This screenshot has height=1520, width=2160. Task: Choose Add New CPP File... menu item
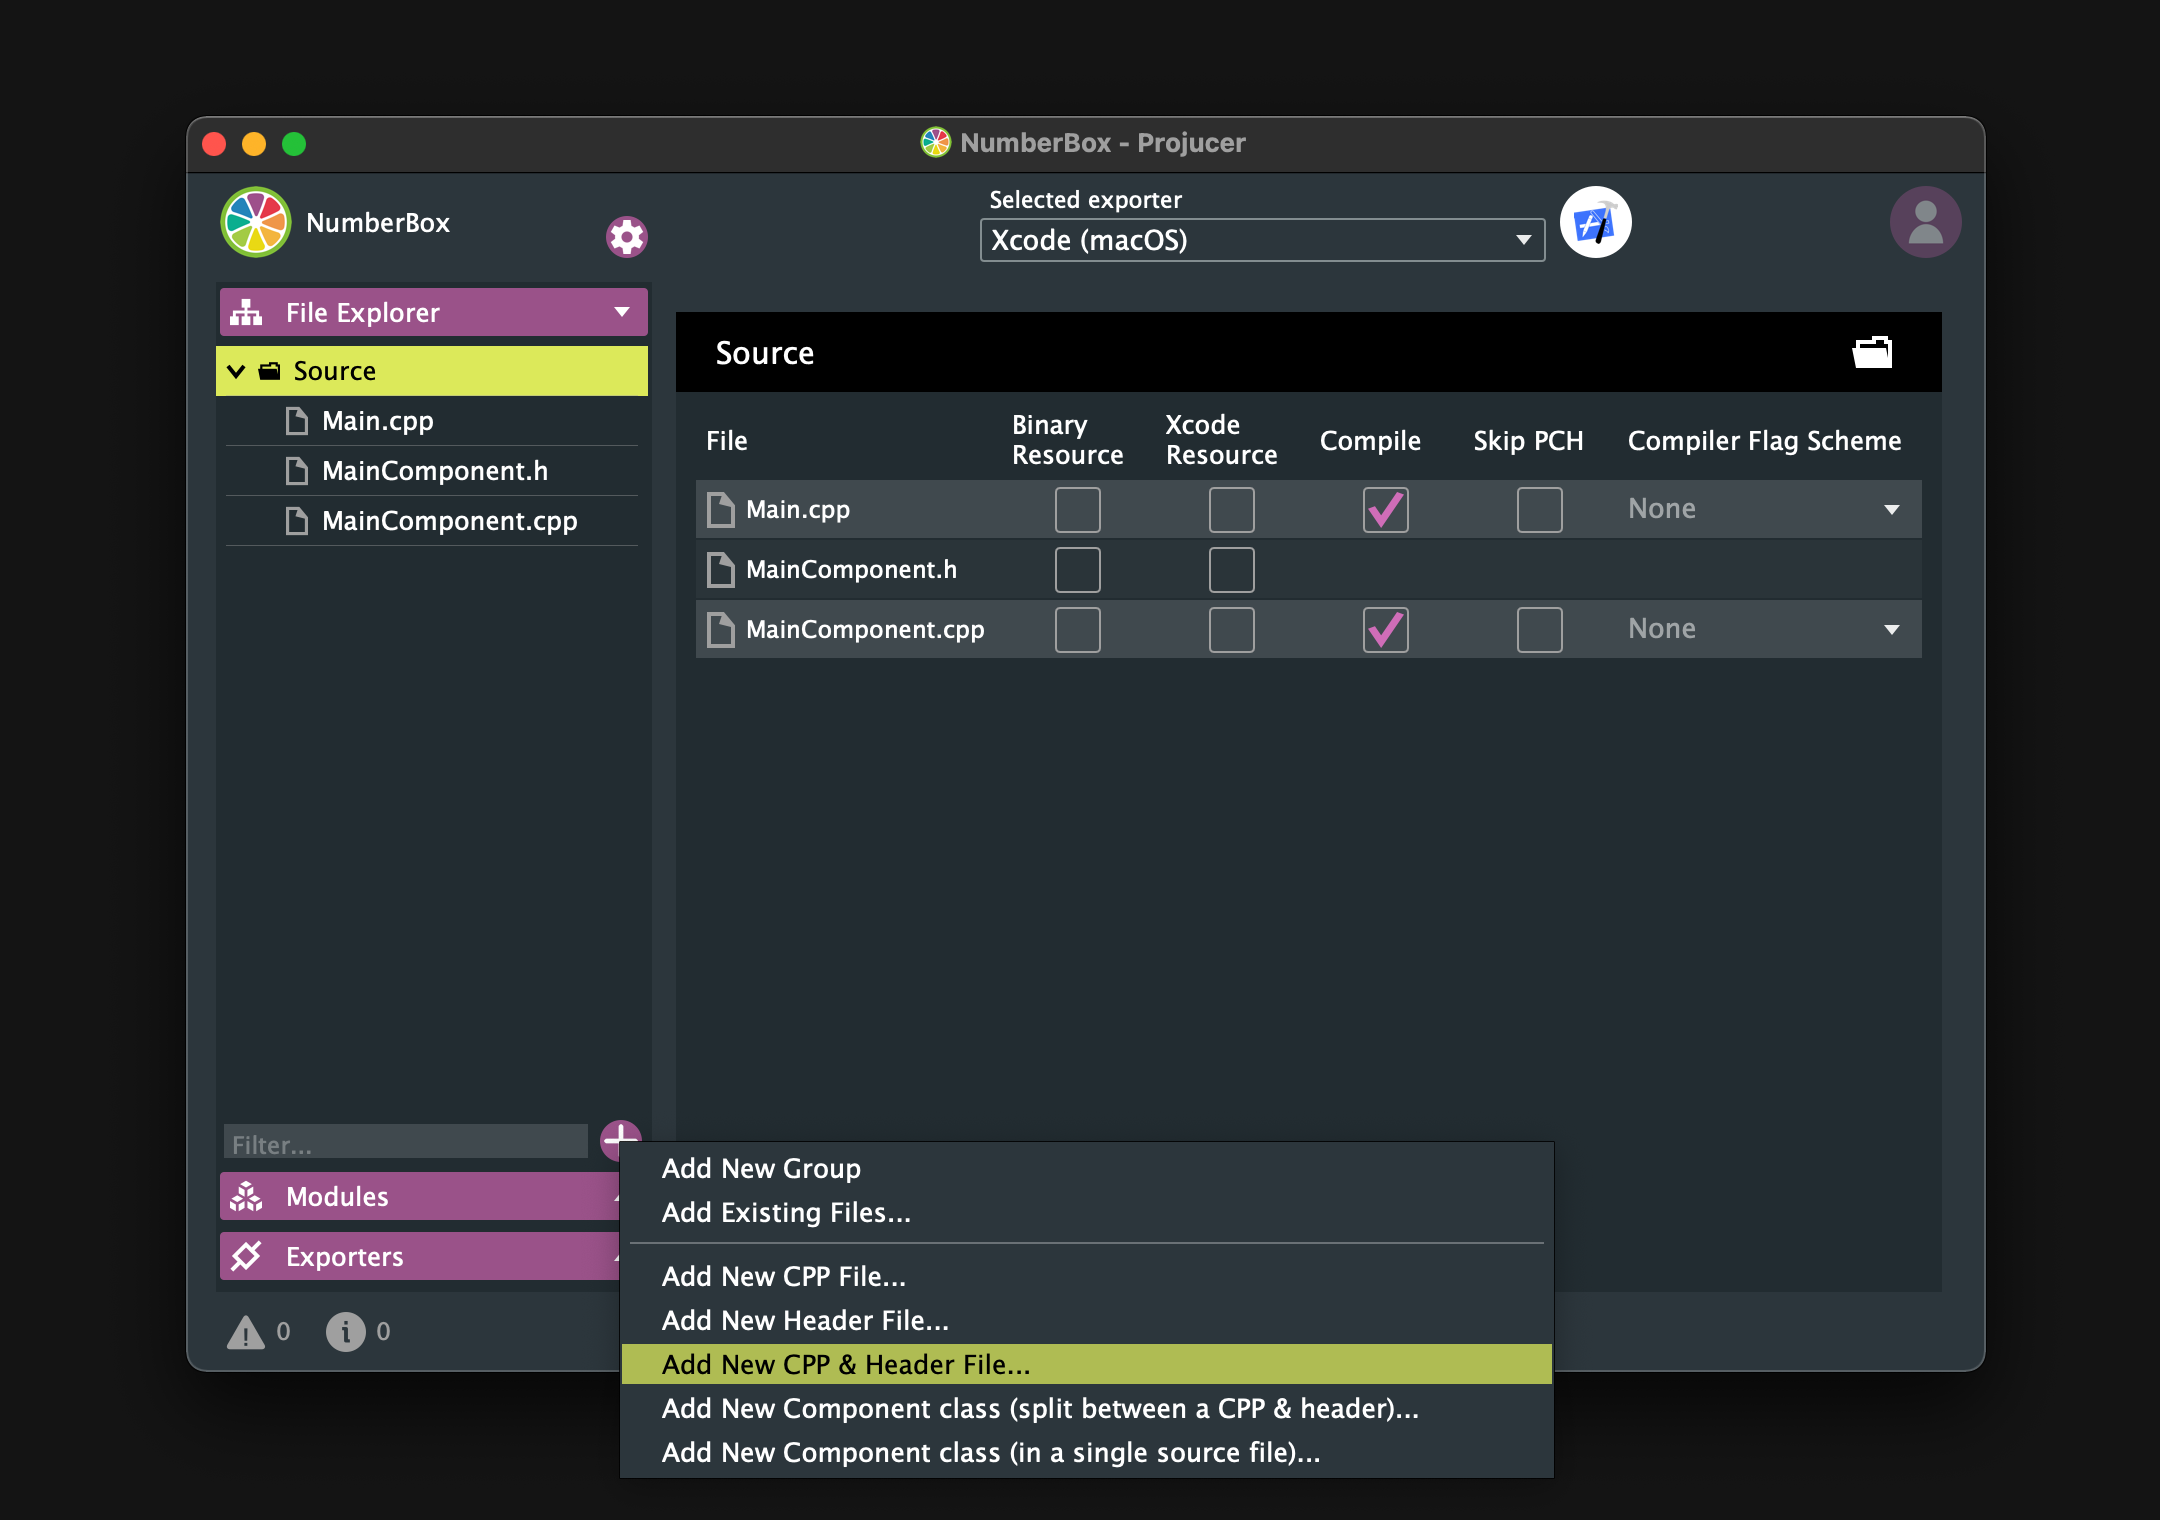[1087, 1276]
